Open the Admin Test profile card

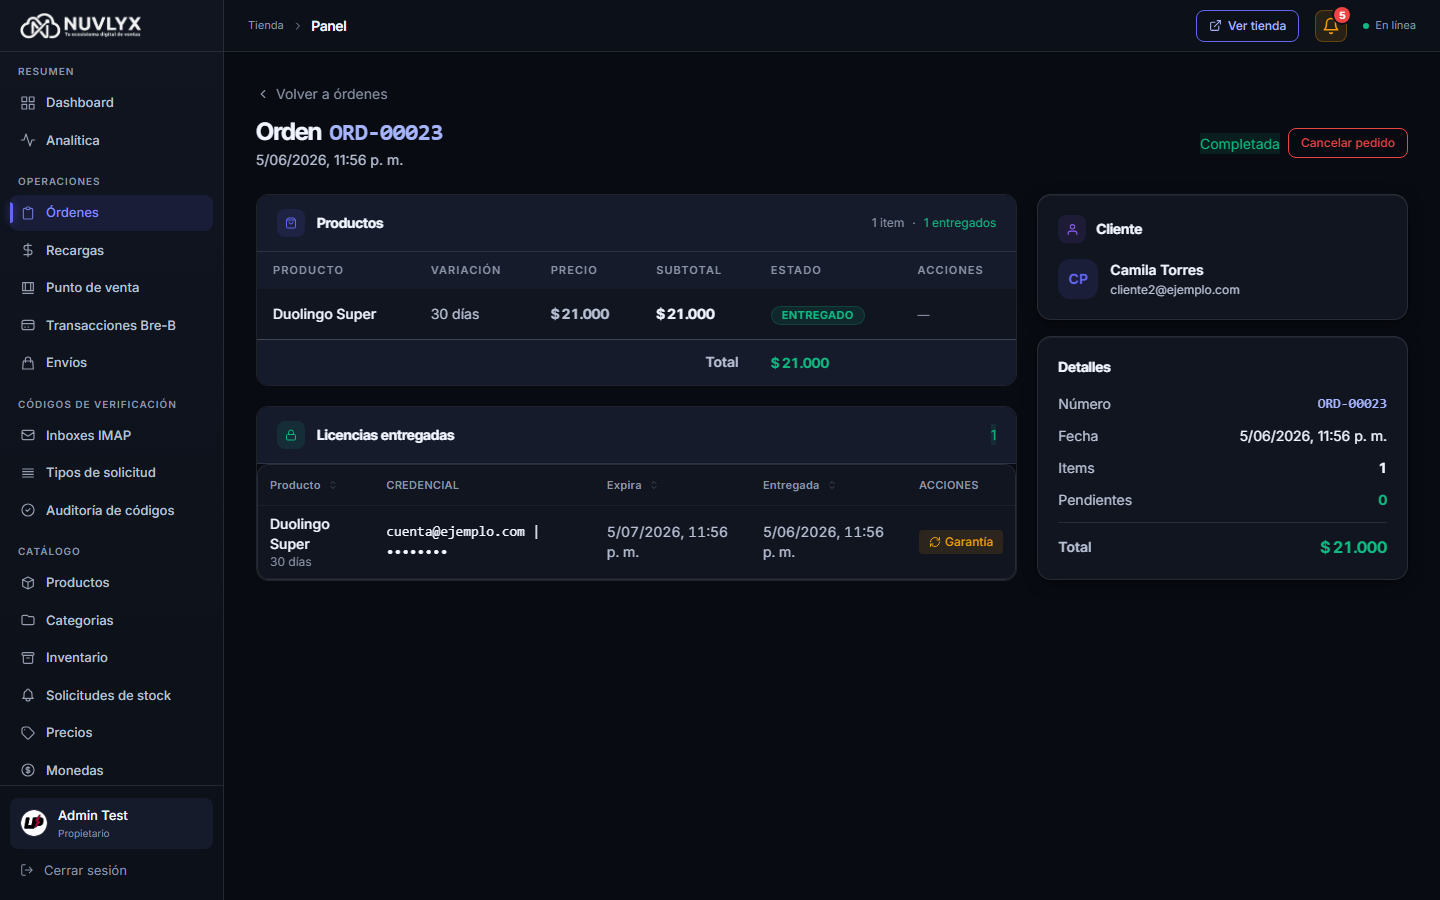(x=111, y=823)
